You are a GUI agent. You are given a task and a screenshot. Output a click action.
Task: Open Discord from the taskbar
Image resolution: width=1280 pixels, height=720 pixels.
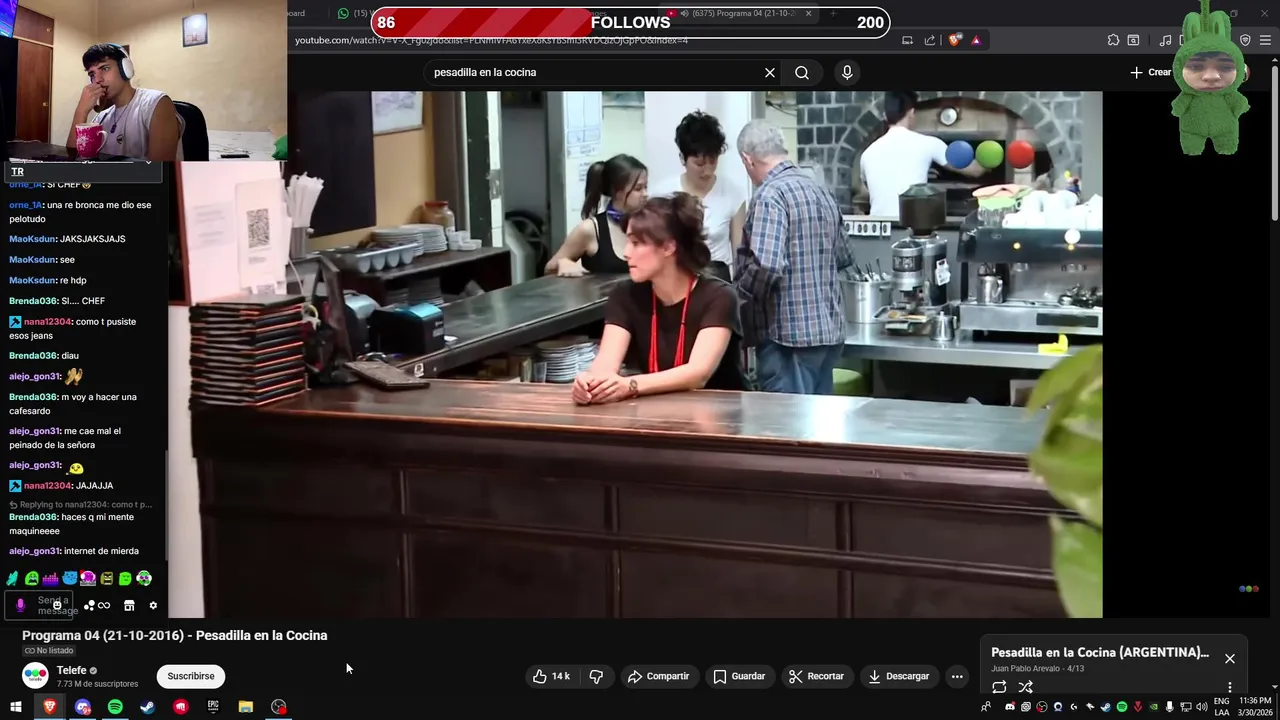[83, 707]
